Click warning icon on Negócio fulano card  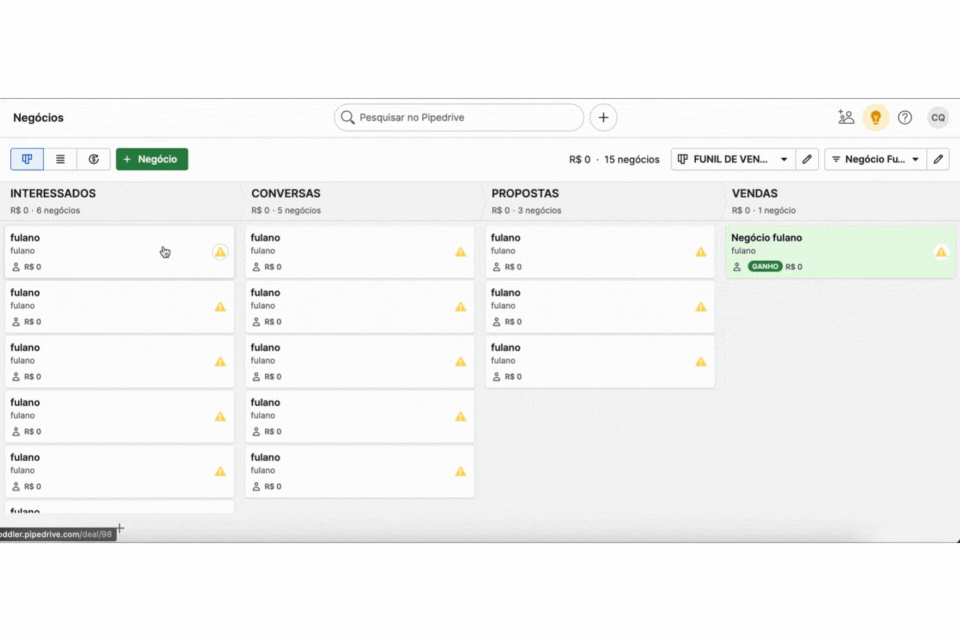[x=940, y=252]
